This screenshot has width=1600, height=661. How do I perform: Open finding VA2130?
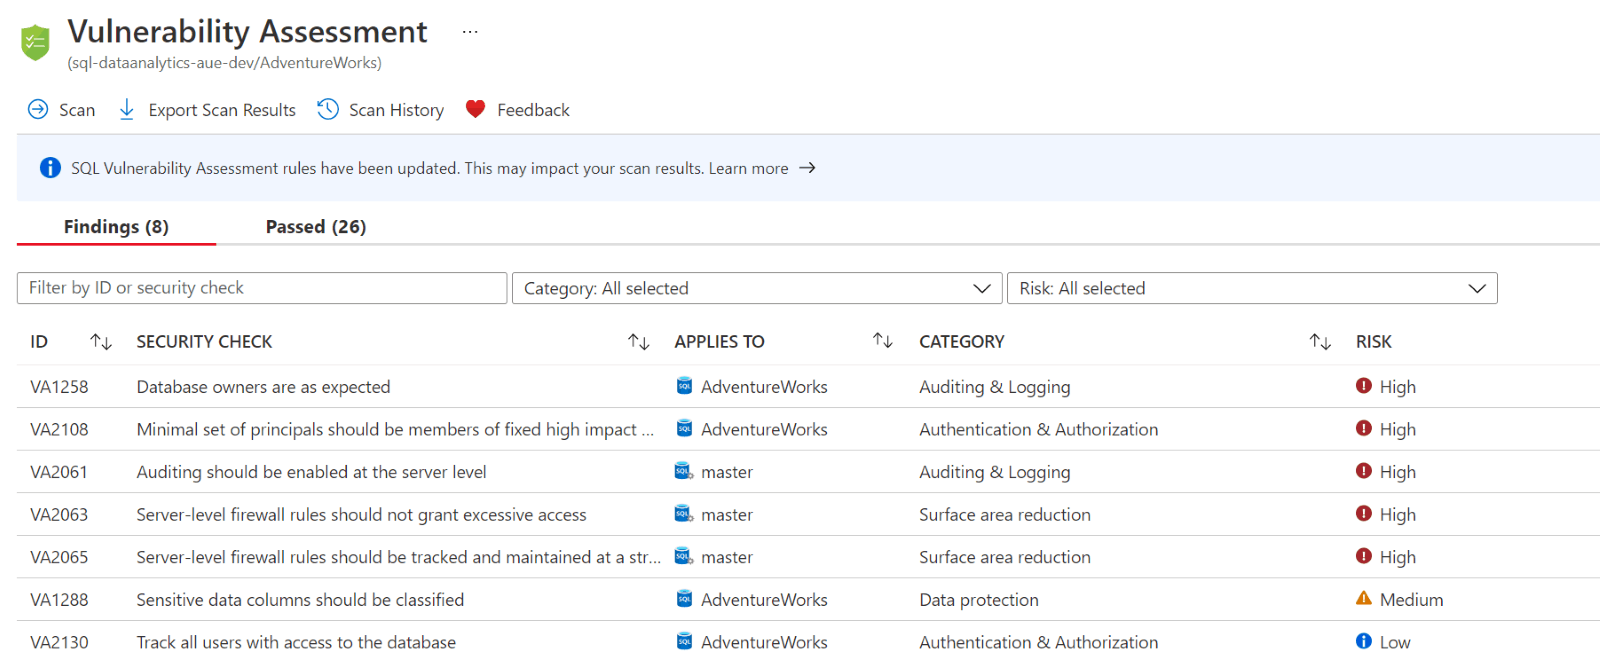click(x=59, y=642)
